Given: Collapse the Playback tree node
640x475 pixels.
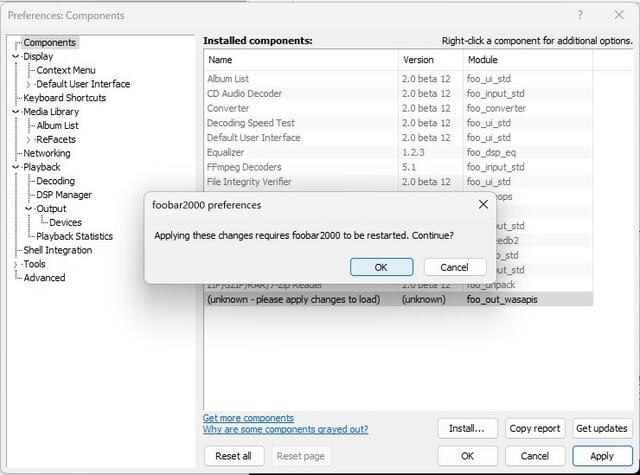Looking at the screenshot, I should coord(16,167).
